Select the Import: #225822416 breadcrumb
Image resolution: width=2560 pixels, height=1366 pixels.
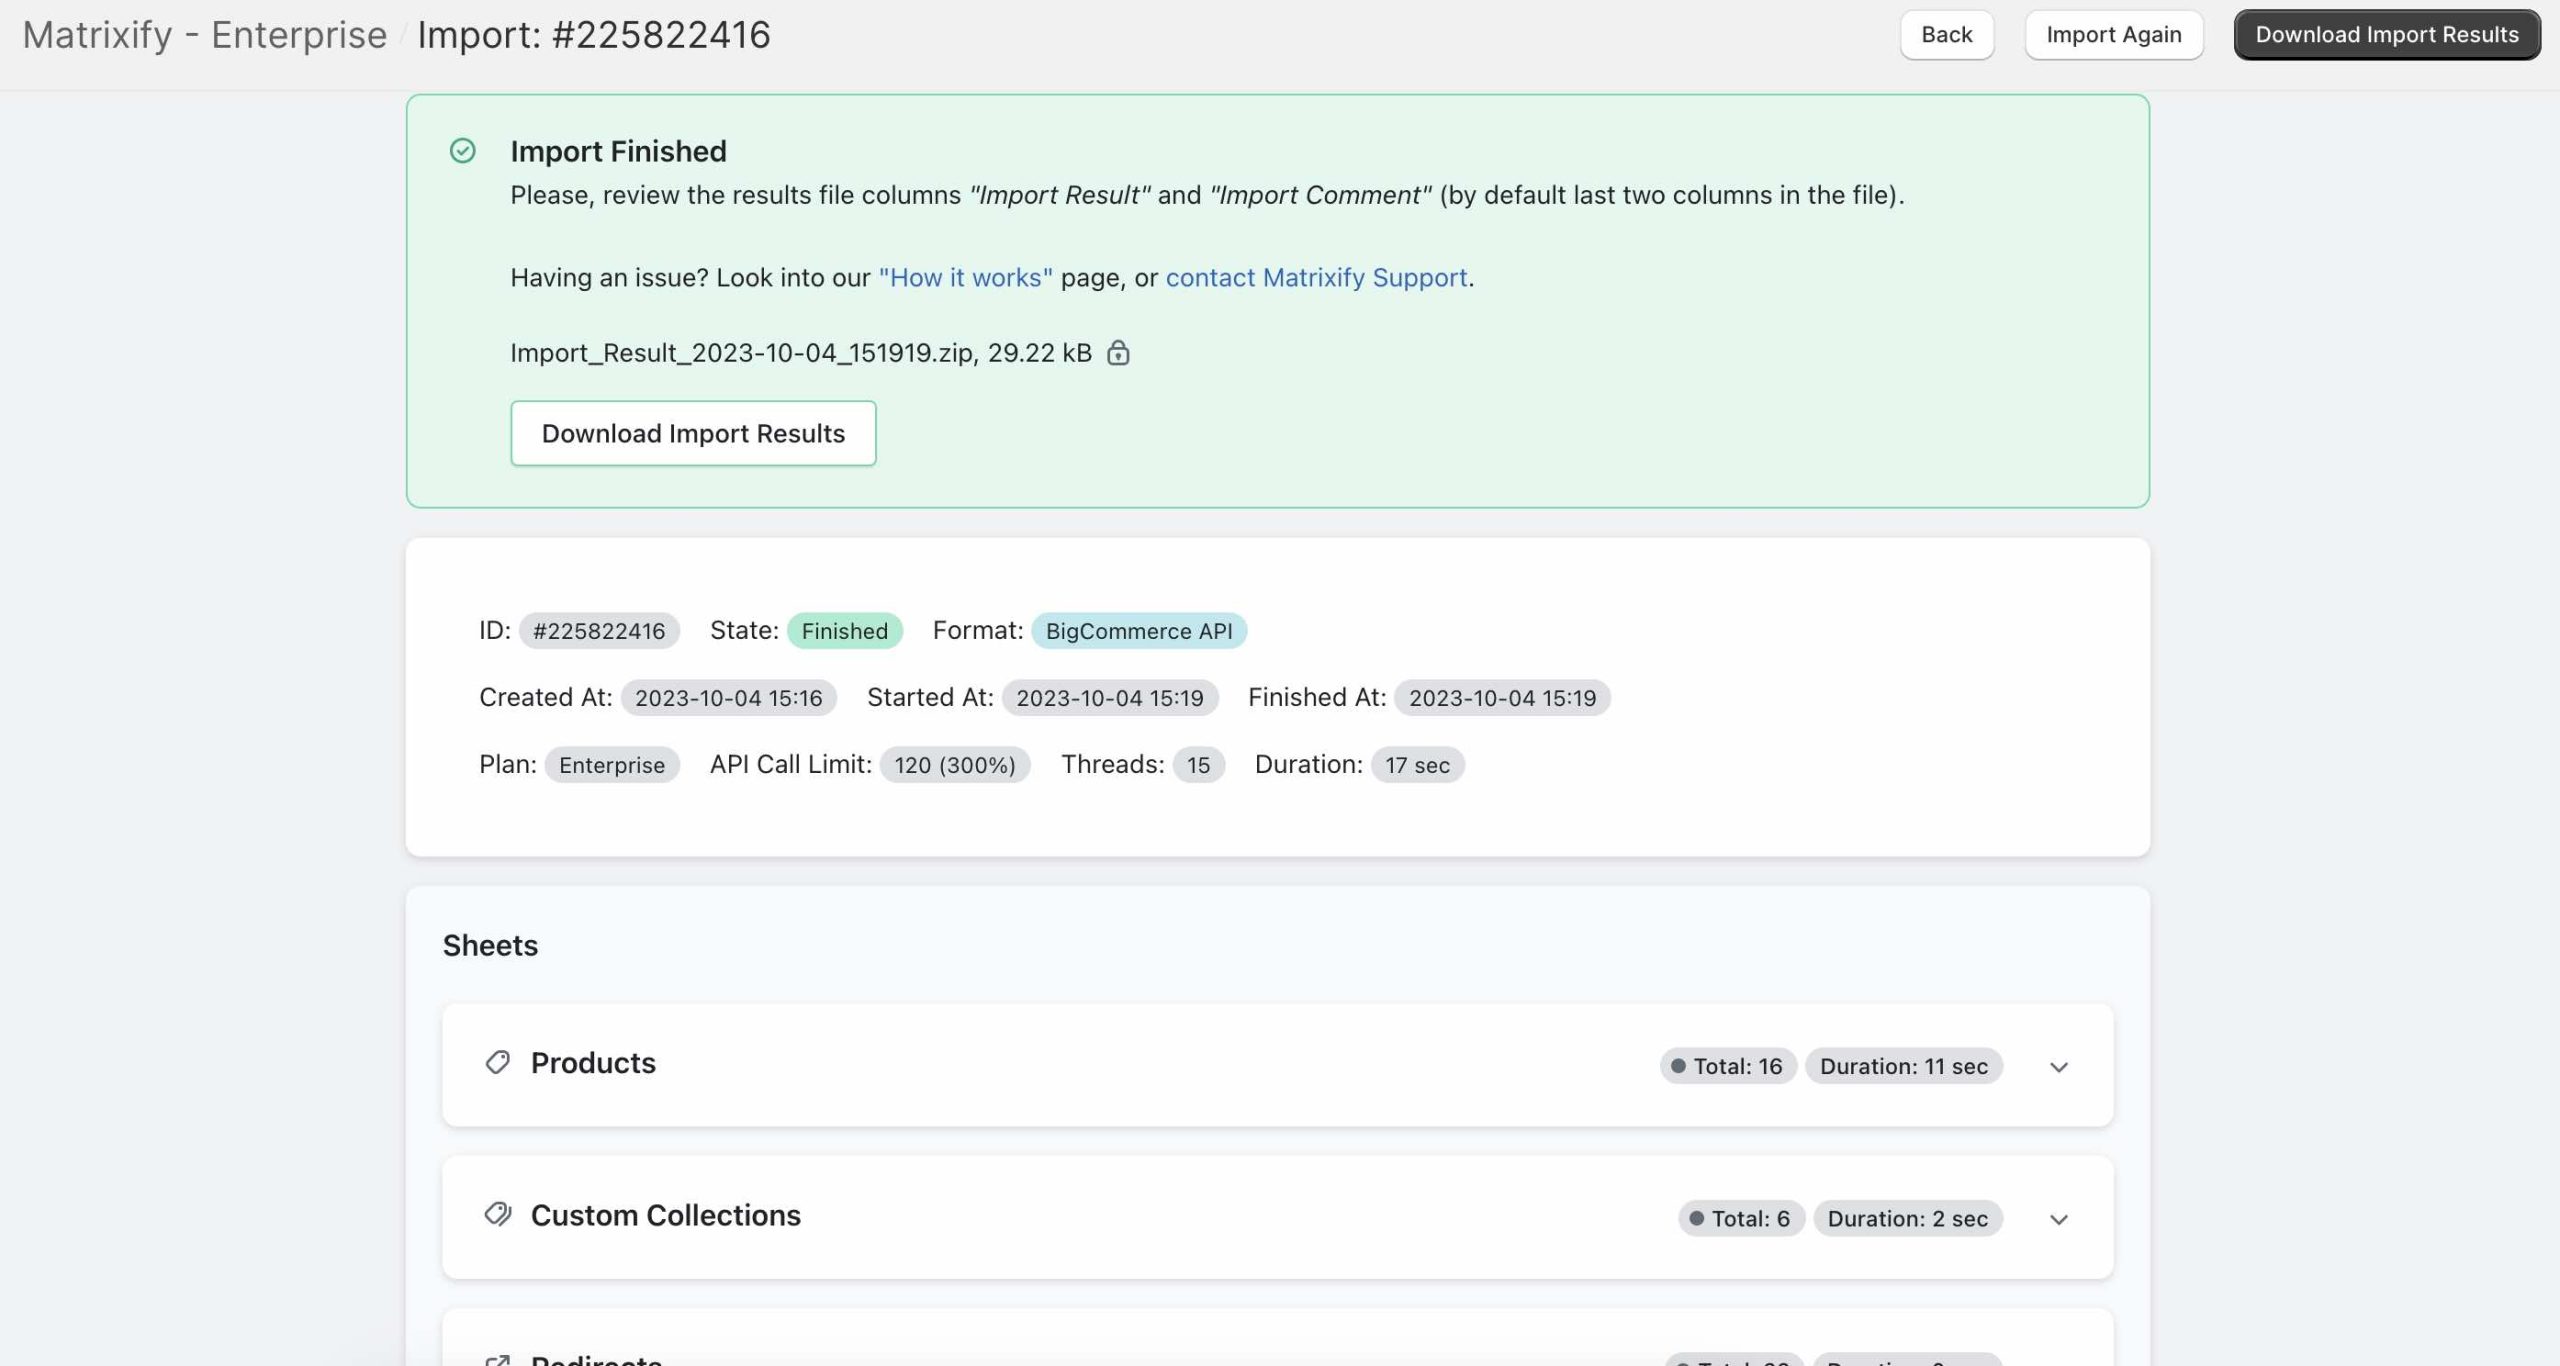point(594,34)
